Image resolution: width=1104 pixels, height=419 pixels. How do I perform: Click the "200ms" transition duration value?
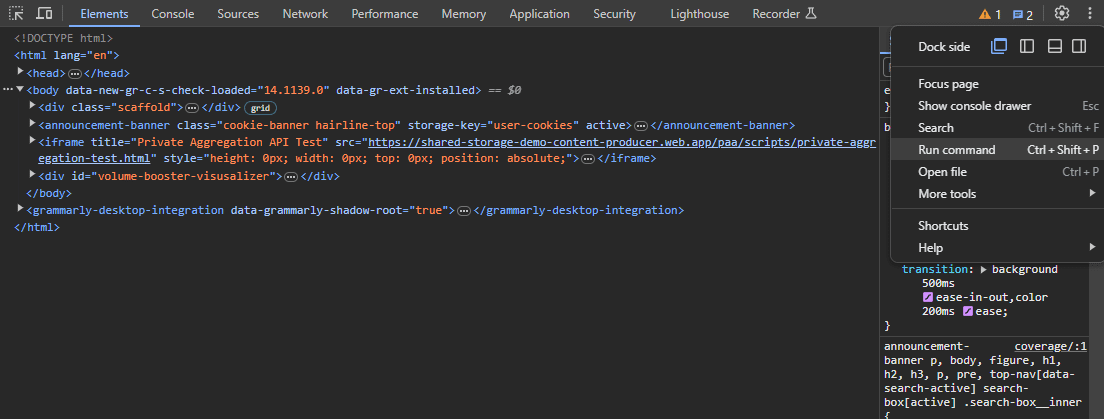pyautogui.click(x=938, y=311)
